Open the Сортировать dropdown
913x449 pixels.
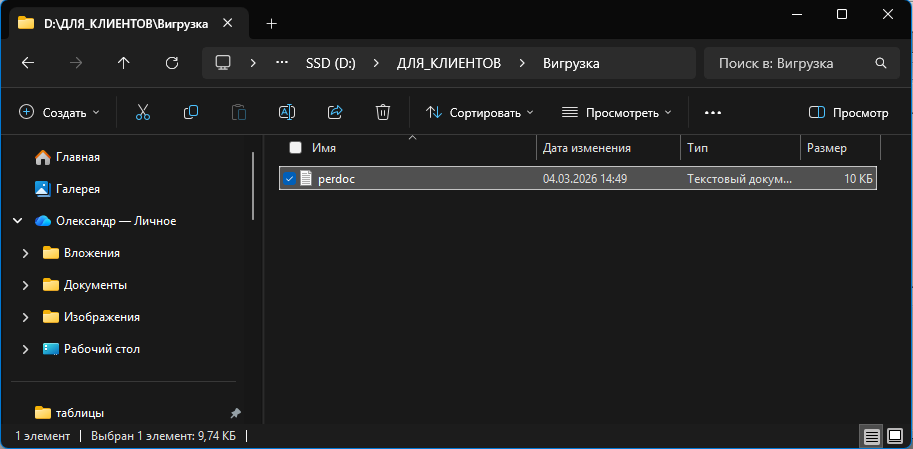[480, 113]
